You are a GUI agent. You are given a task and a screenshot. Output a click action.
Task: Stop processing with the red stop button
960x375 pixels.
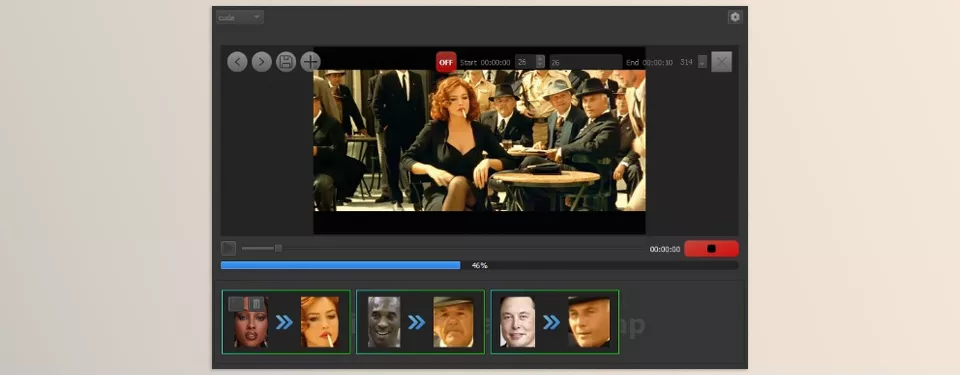pos(711,249)
